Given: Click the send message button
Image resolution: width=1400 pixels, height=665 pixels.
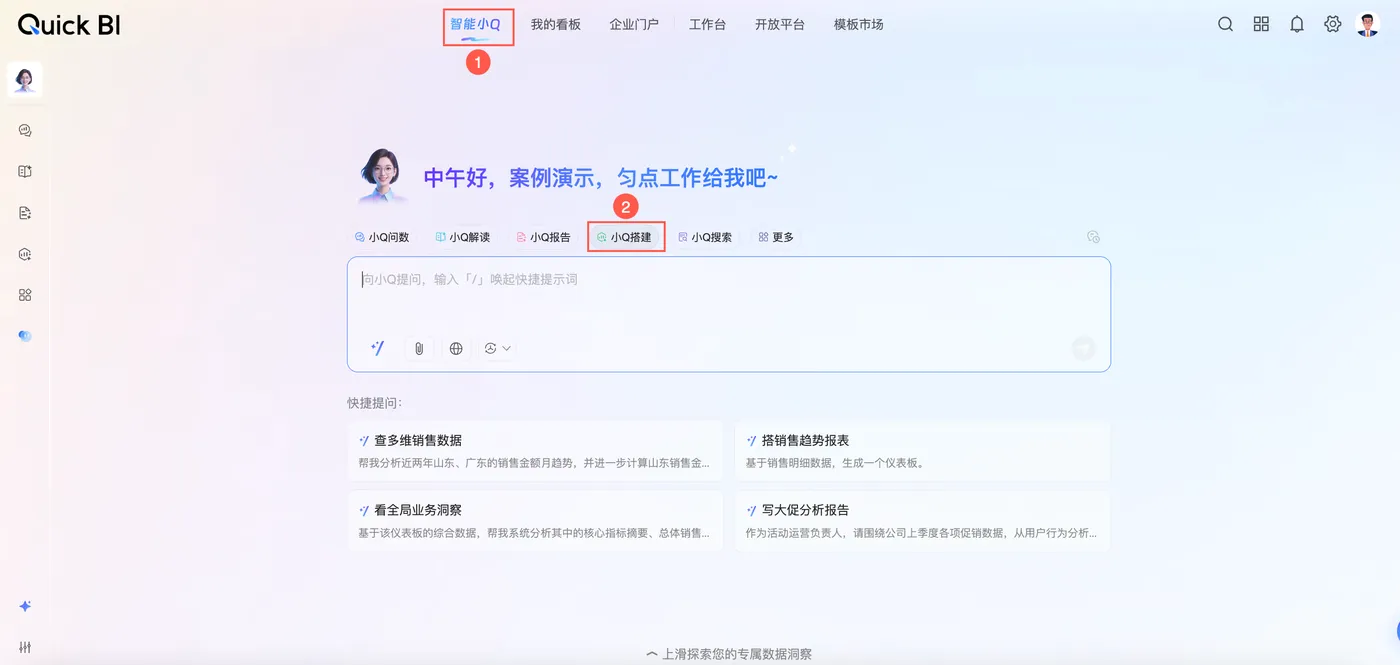Looking at the screenshot, I should pyautogui.click(x=1083, y=348).
